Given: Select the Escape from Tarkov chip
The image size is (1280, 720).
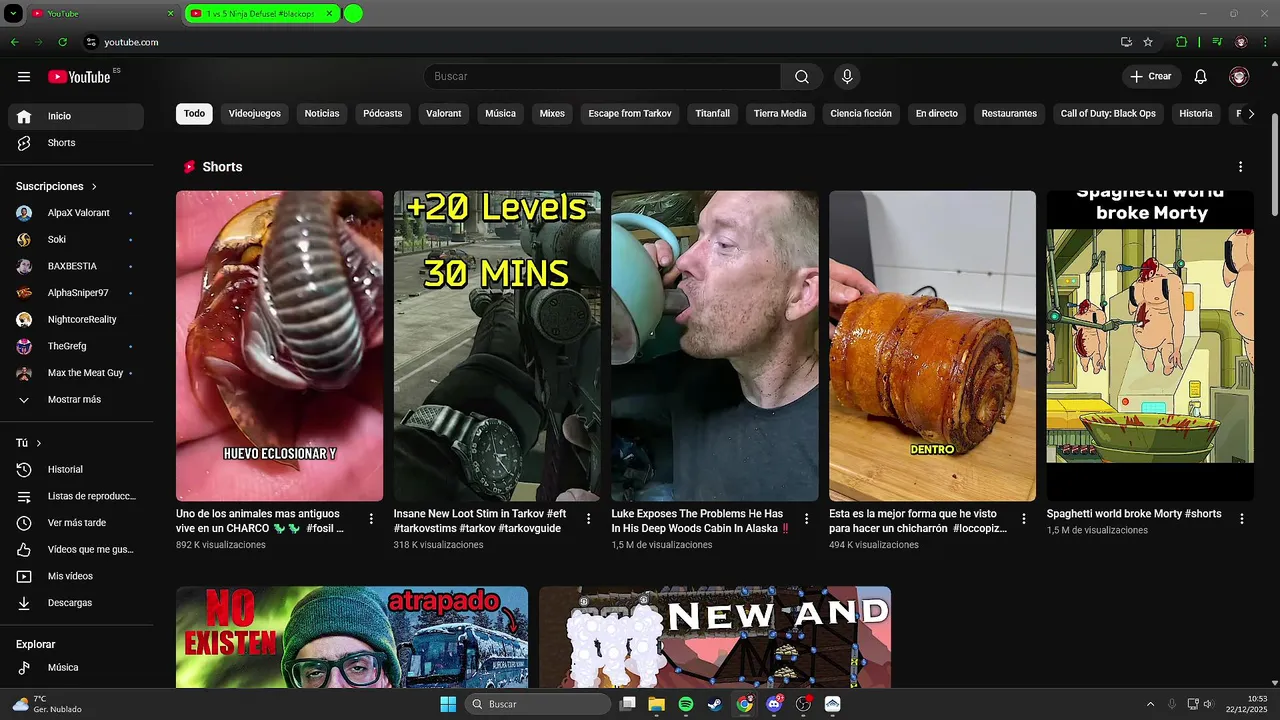Looking at the screenshot, I should coord(630,114).
